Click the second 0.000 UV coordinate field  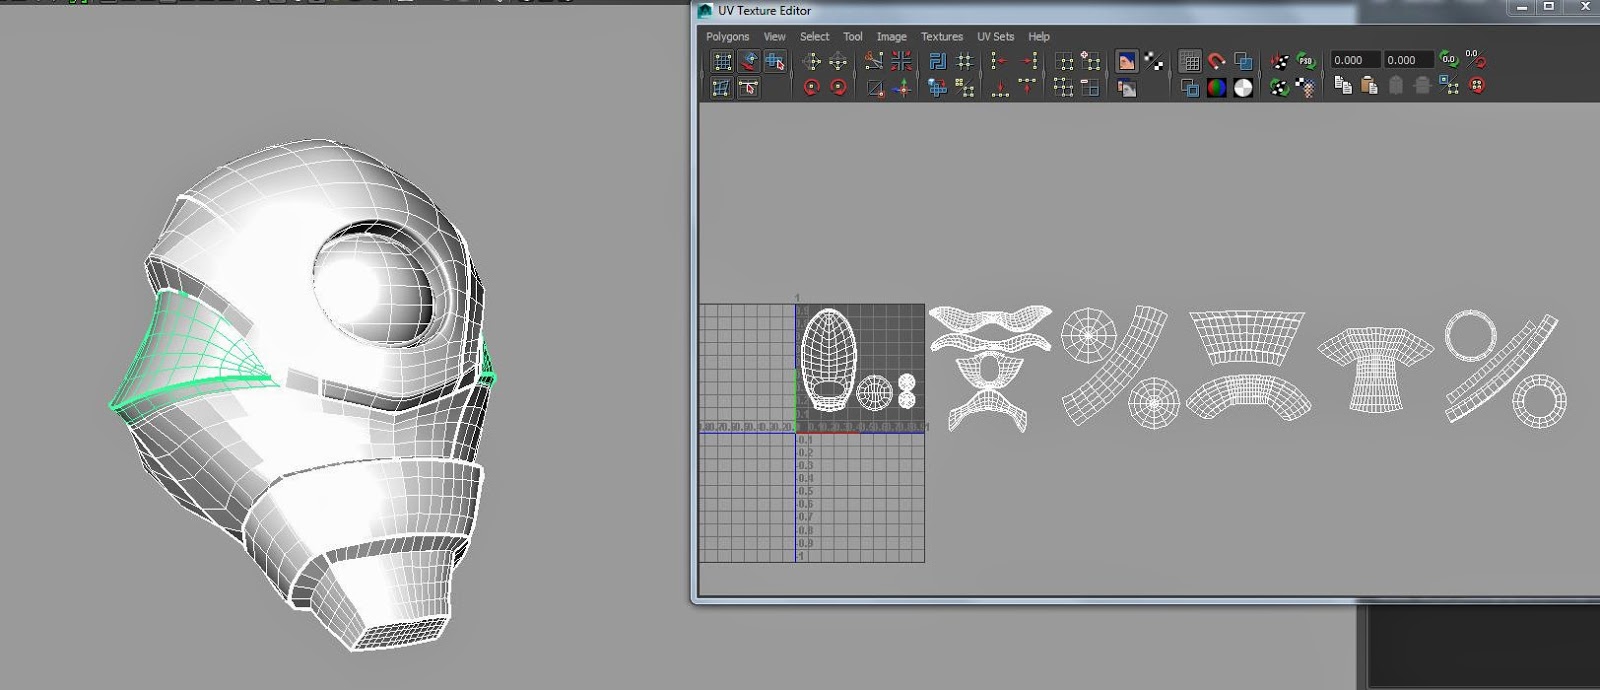click(1408, 60)
